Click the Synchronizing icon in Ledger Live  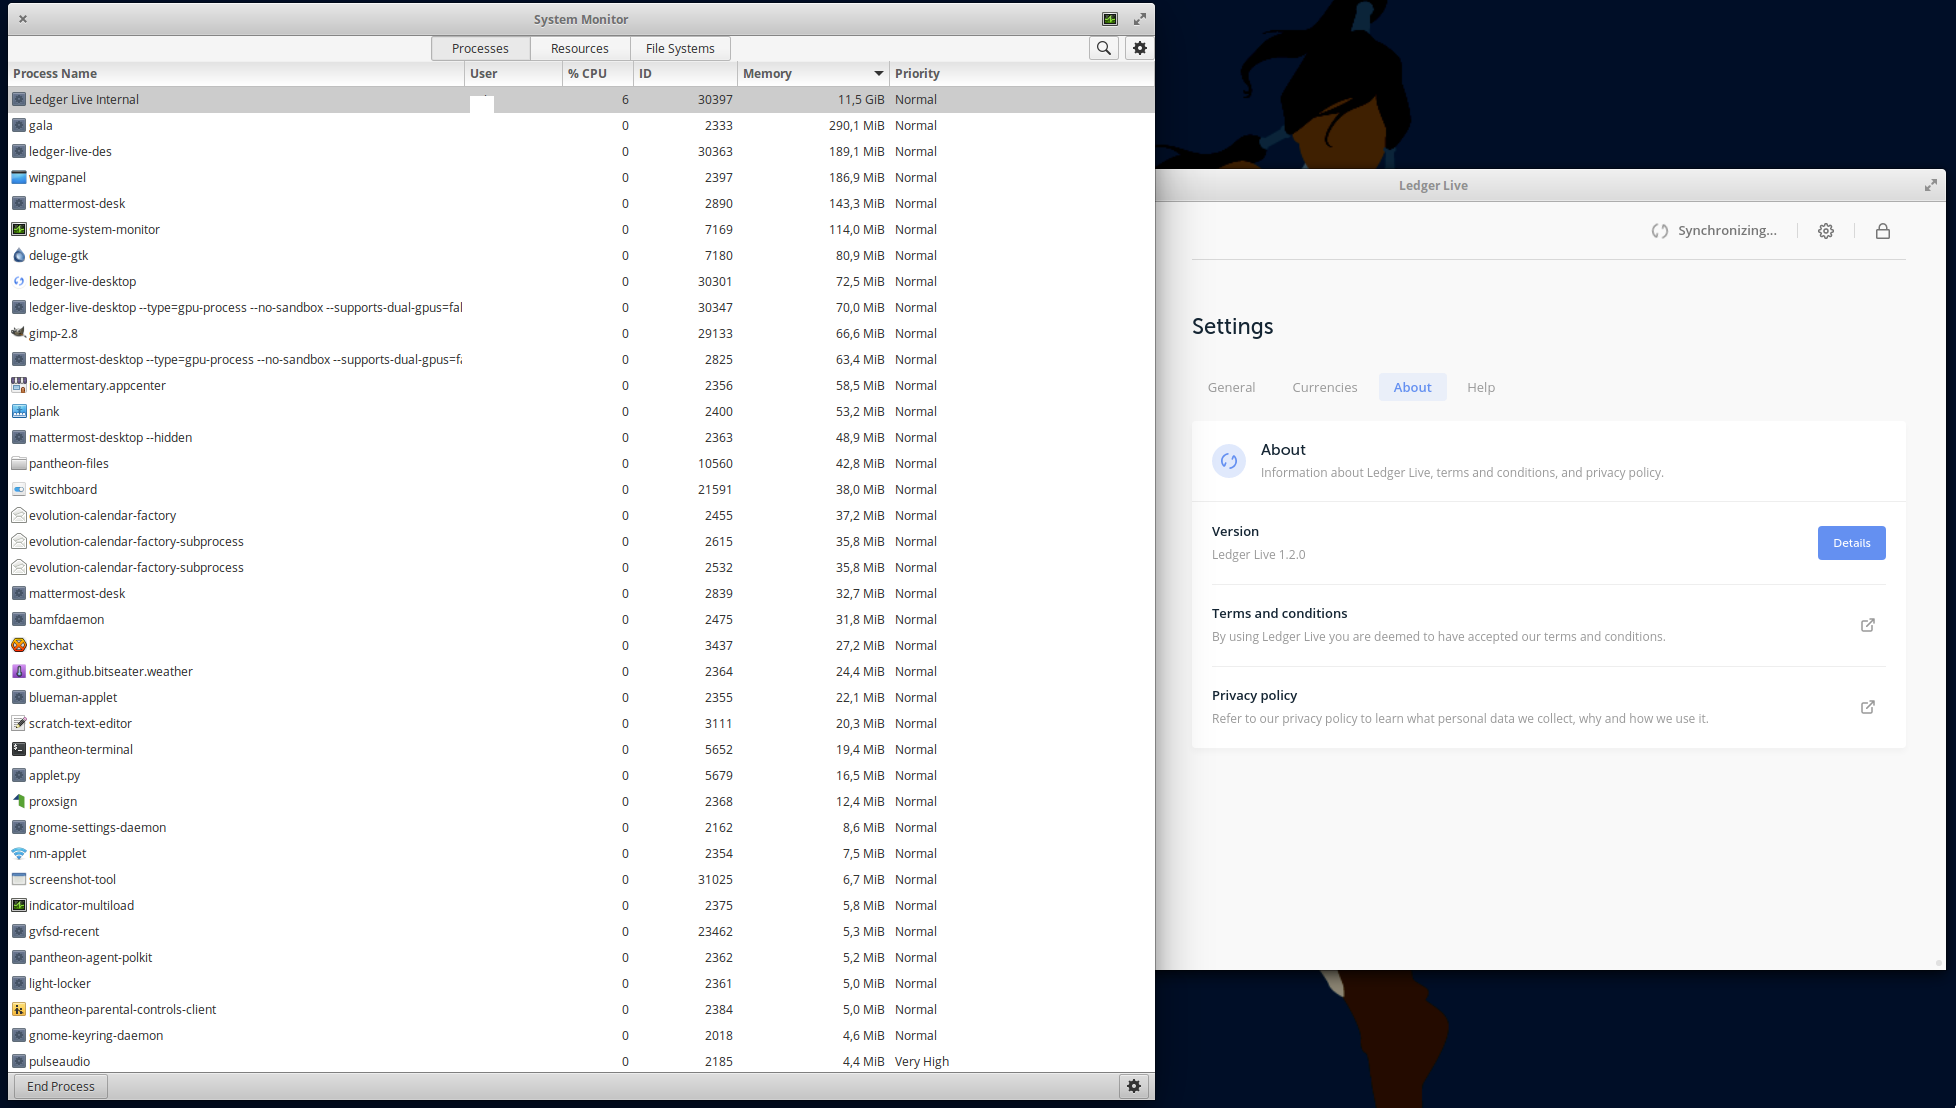click(x=1659, y=230)
